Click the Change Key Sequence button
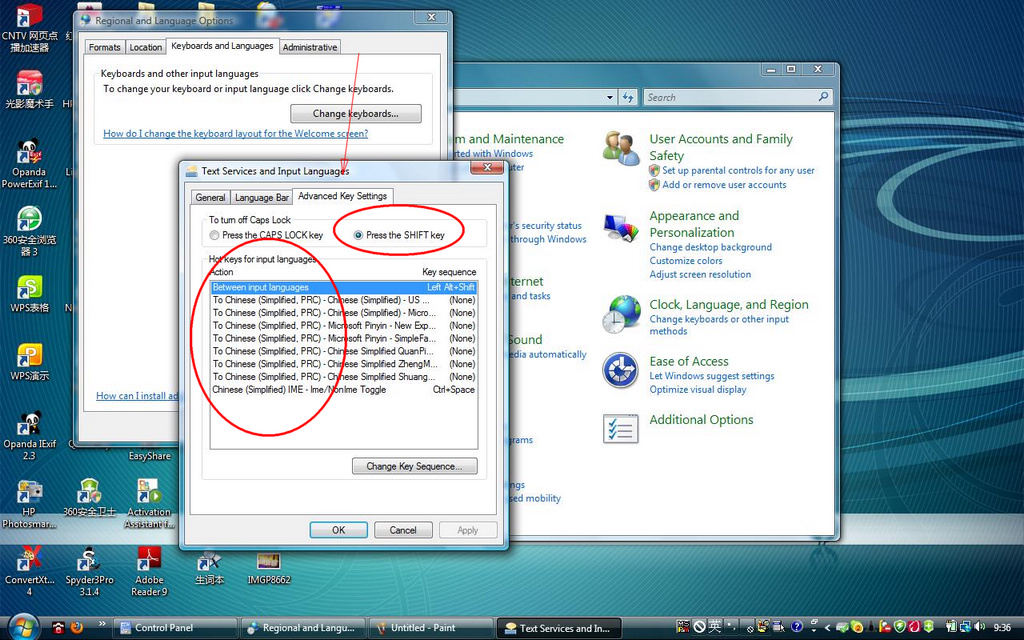The width and height of the screenshot is (1024, 640). click(x=414, y=466)
